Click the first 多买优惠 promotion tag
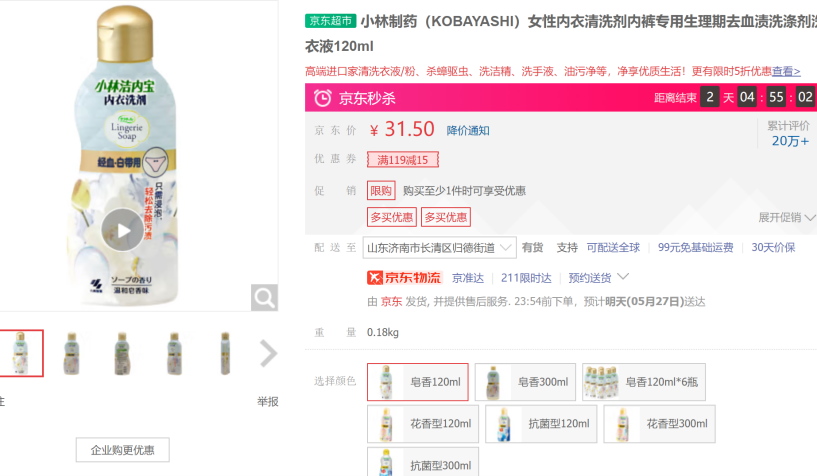Viewport: 817px width, 476px height. coord(392,217)
